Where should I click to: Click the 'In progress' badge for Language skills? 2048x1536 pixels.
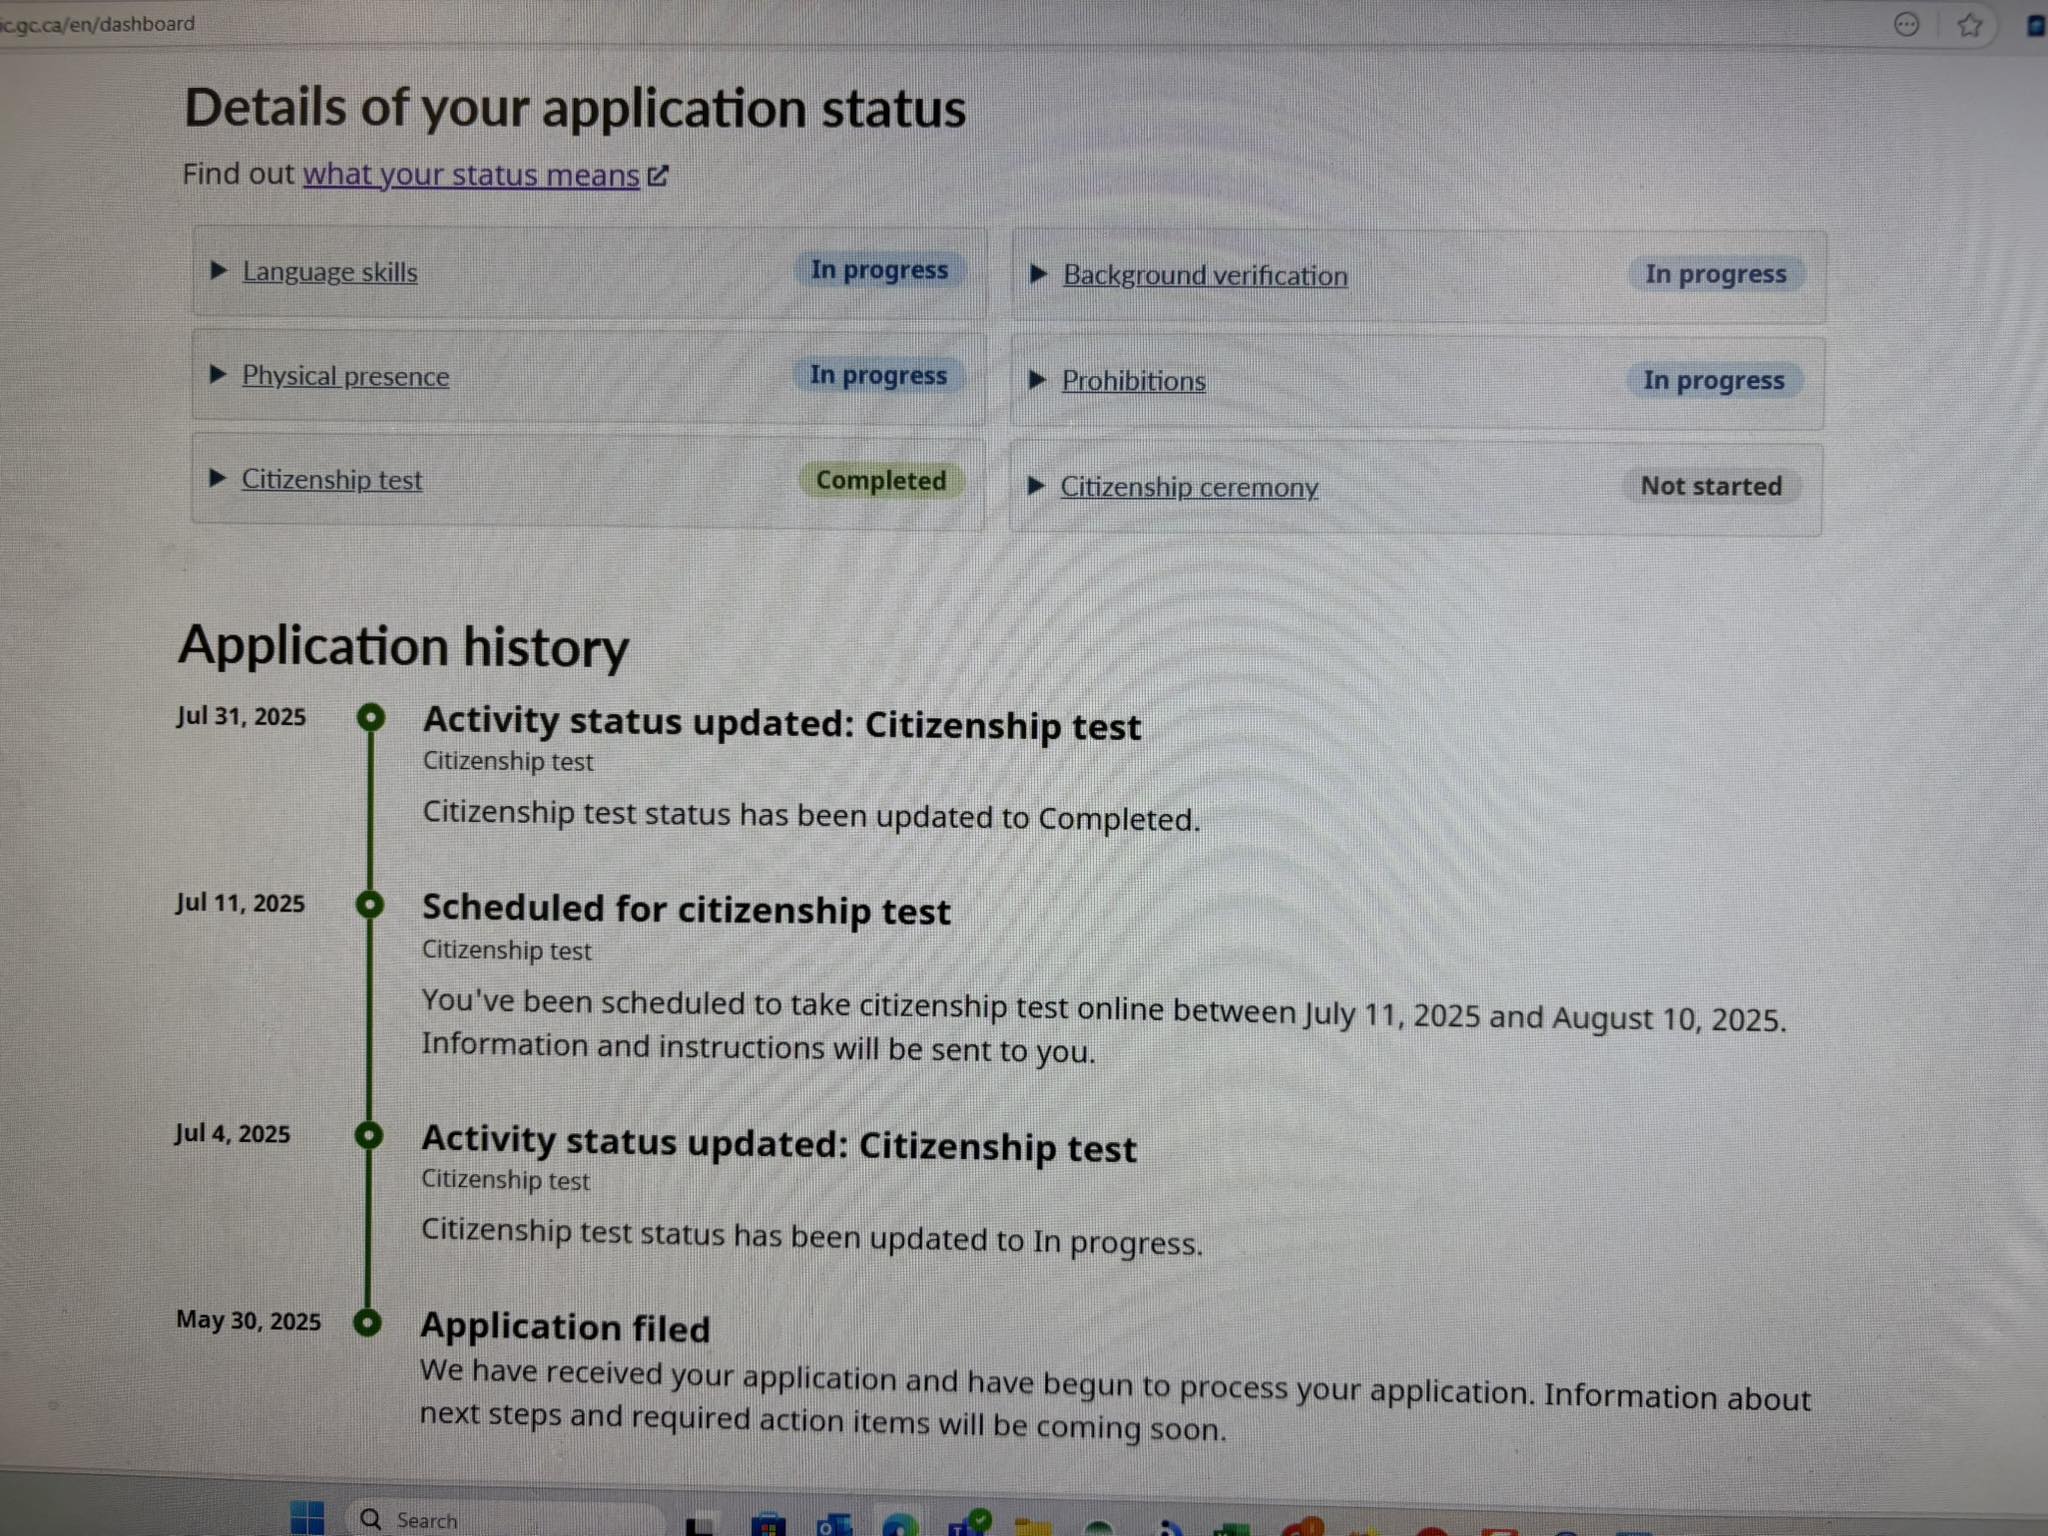tap(879, 270)
